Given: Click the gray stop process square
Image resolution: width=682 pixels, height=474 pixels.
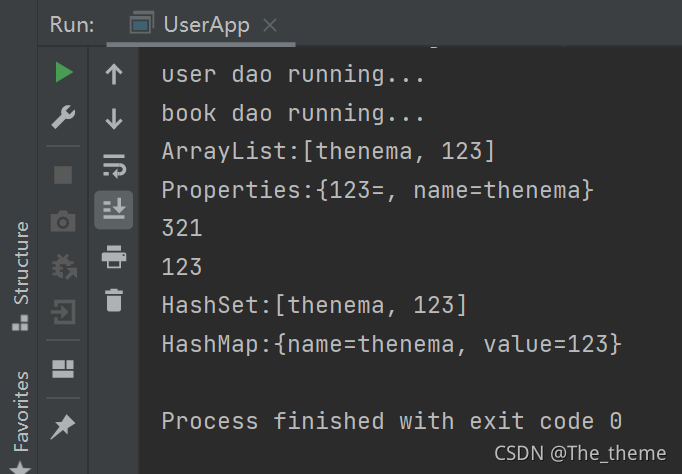Looking at the screenshot, I should (63, 175).
